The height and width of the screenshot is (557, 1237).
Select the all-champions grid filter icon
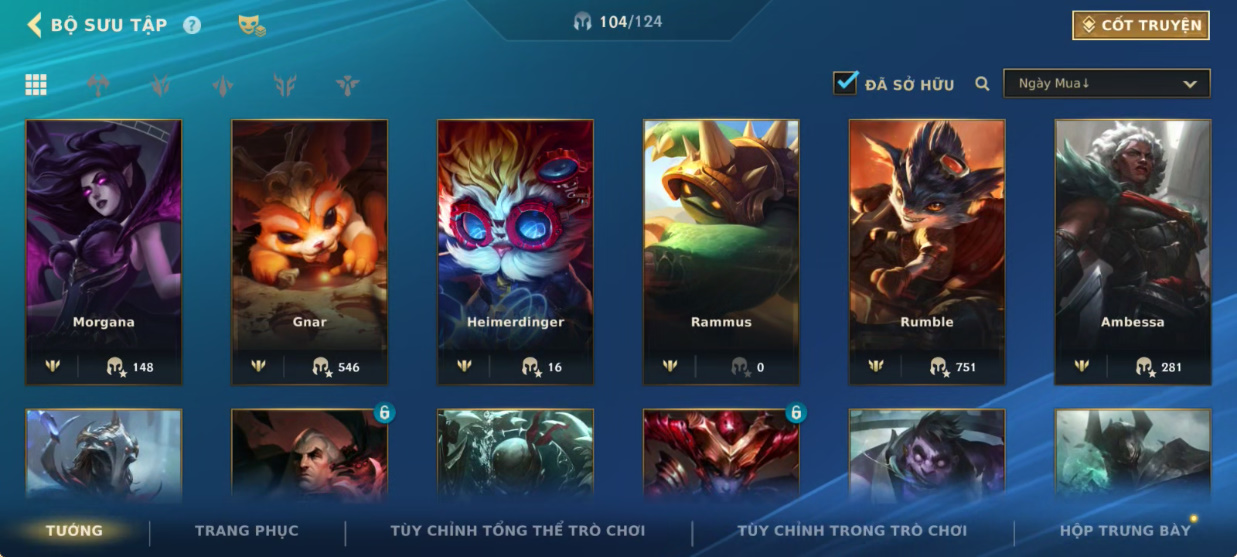[x=36, y=85]
